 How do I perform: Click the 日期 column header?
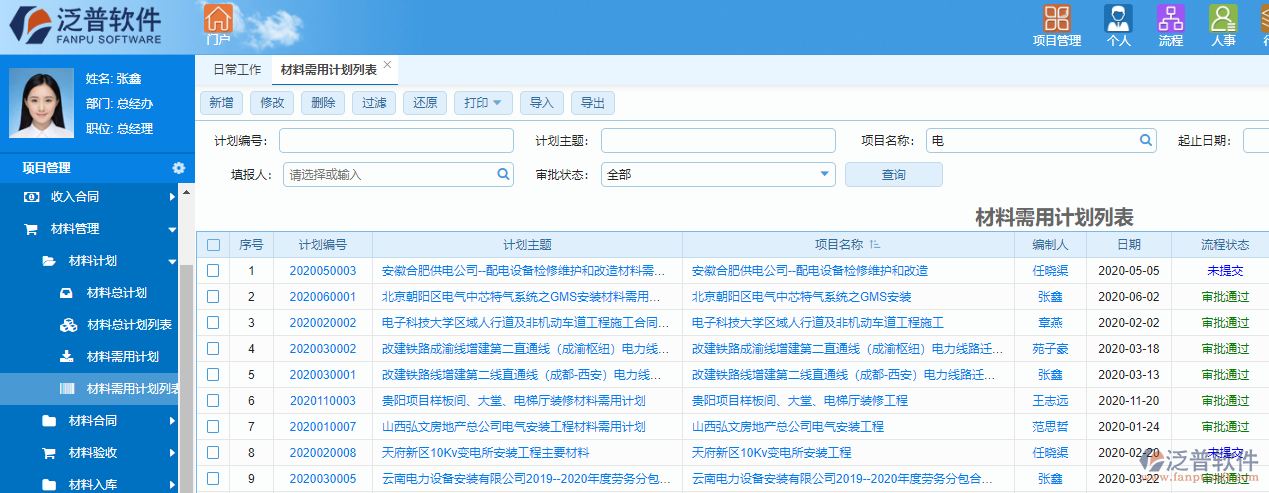point(1129,245)
